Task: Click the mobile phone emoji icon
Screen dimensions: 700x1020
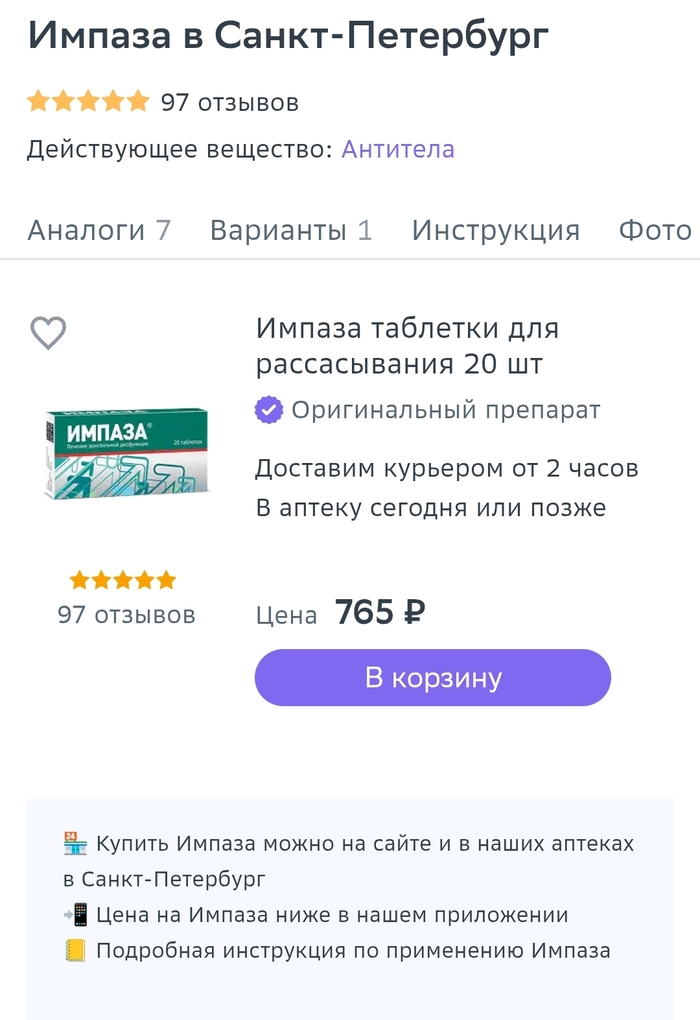Action: coord(75,915)
